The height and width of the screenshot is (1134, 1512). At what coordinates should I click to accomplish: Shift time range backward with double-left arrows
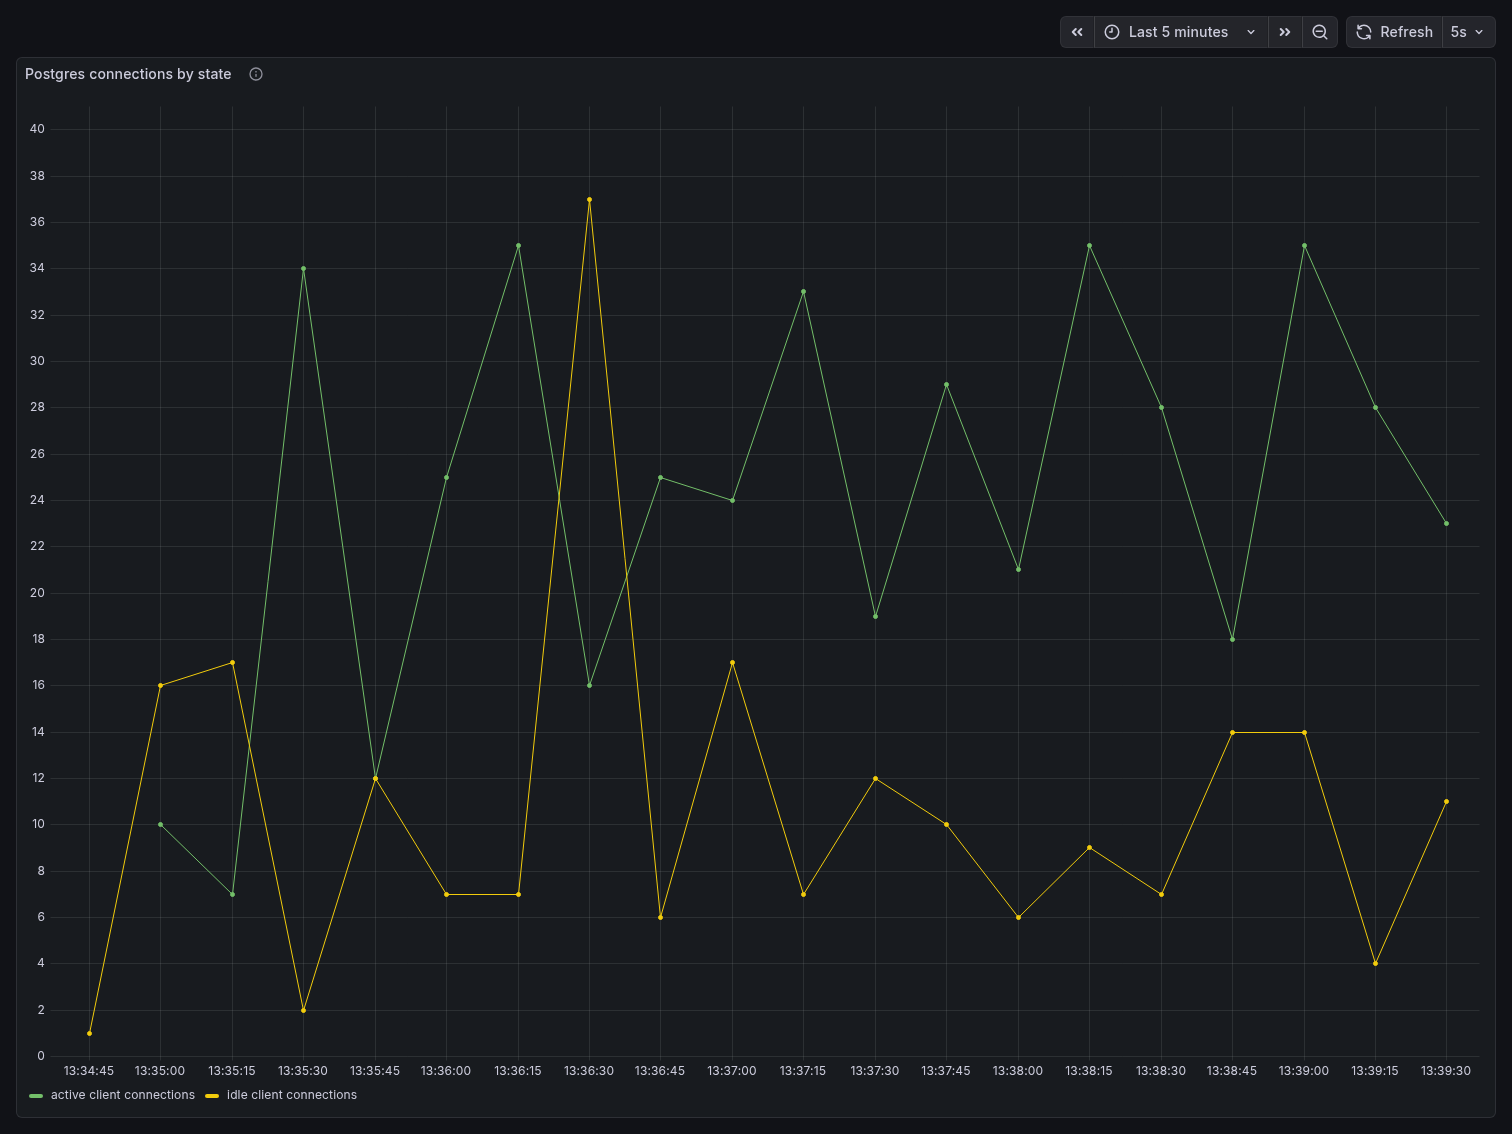(1077, 32)
